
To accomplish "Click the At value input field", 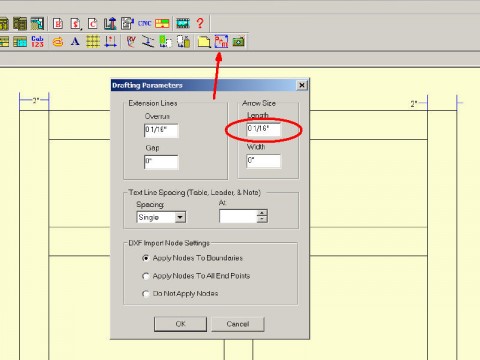I will pyautogui.click(x=238, y=216).
